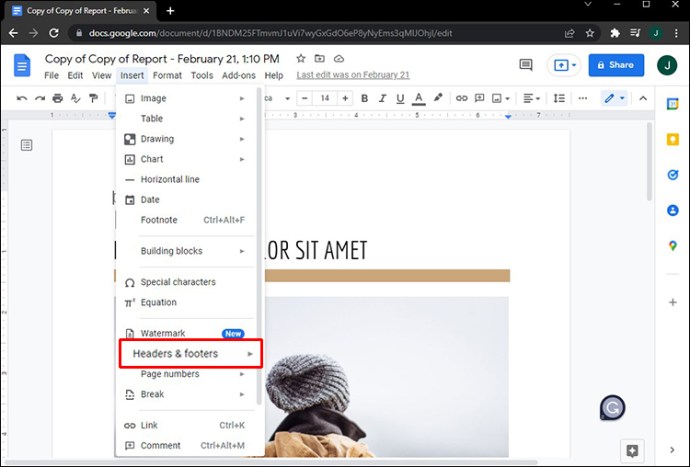690x467 pixels.
Task: Open the Editing mode pencil dropdown
Action: click(x=614, y=98)
